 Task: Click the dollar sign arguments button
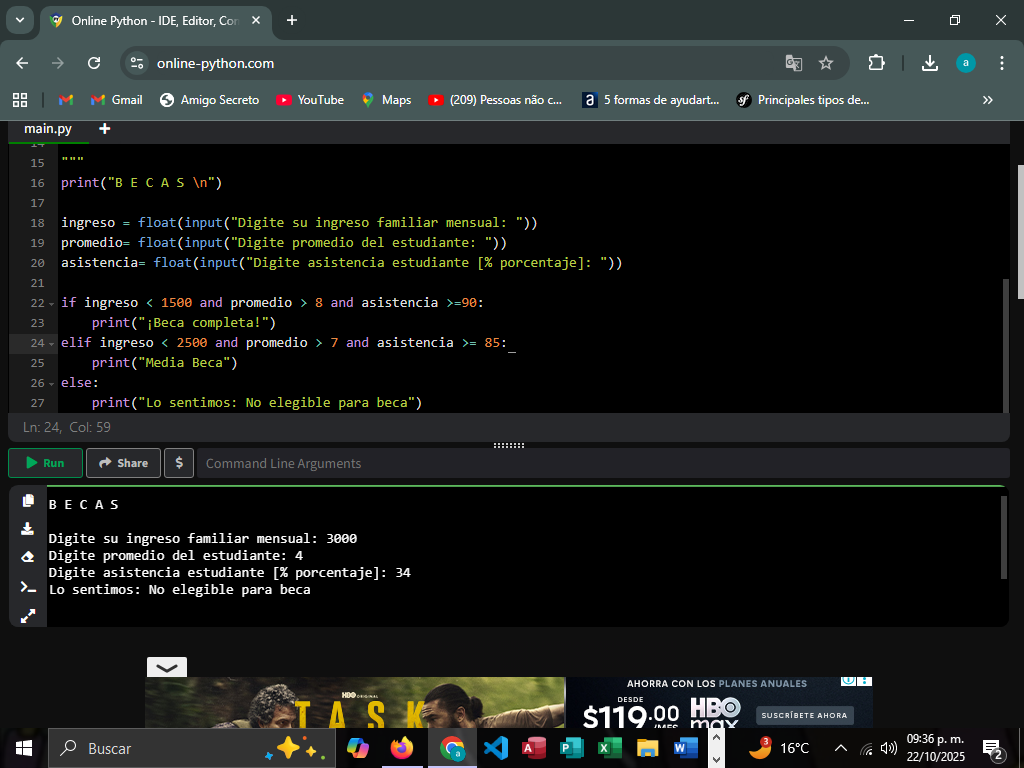(178, 463)
